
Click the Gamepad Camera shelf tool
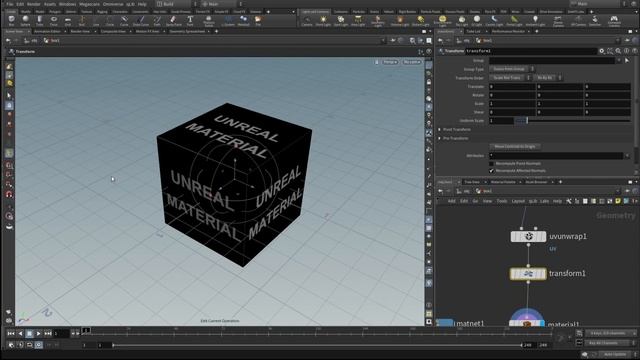(614, 21)
